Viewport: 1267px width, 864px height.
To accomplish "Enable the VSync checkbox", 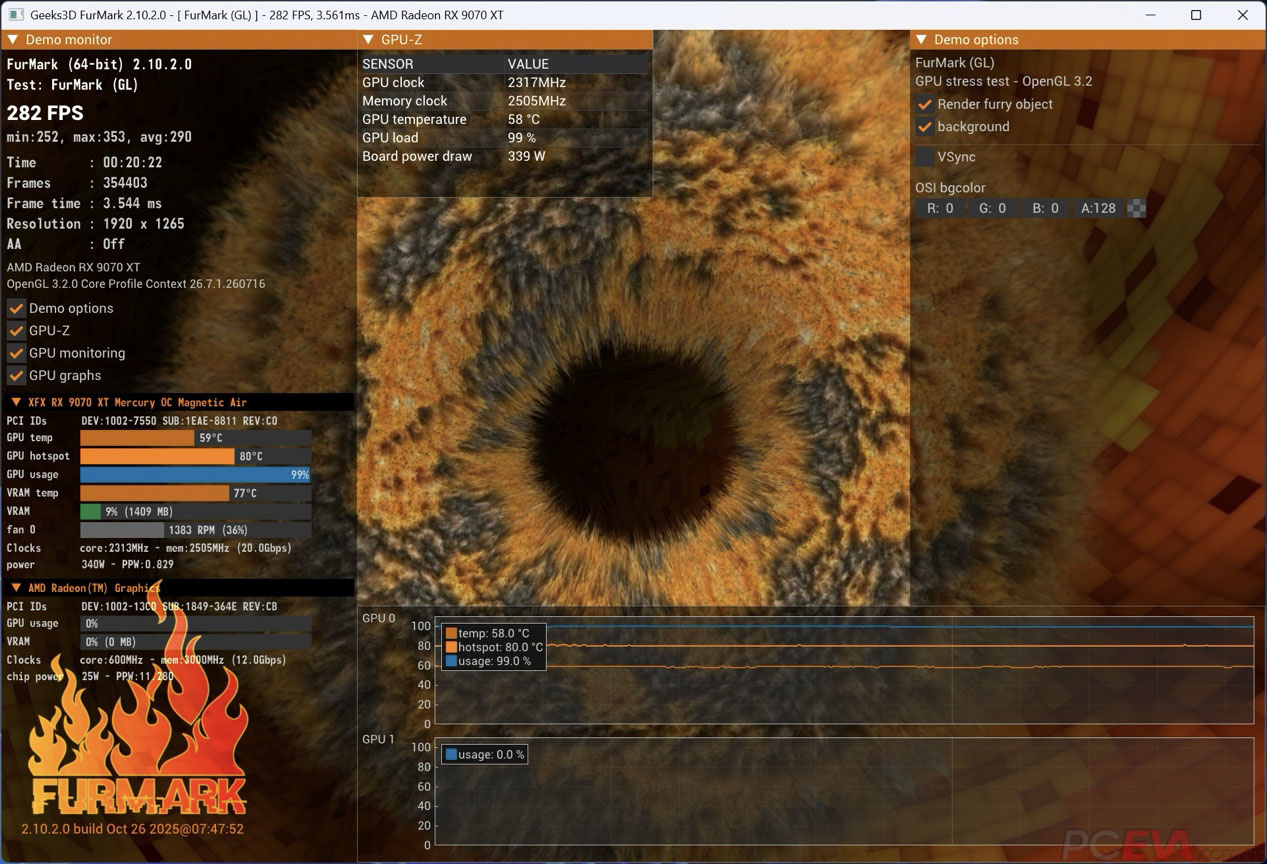I will coord(925,157).
